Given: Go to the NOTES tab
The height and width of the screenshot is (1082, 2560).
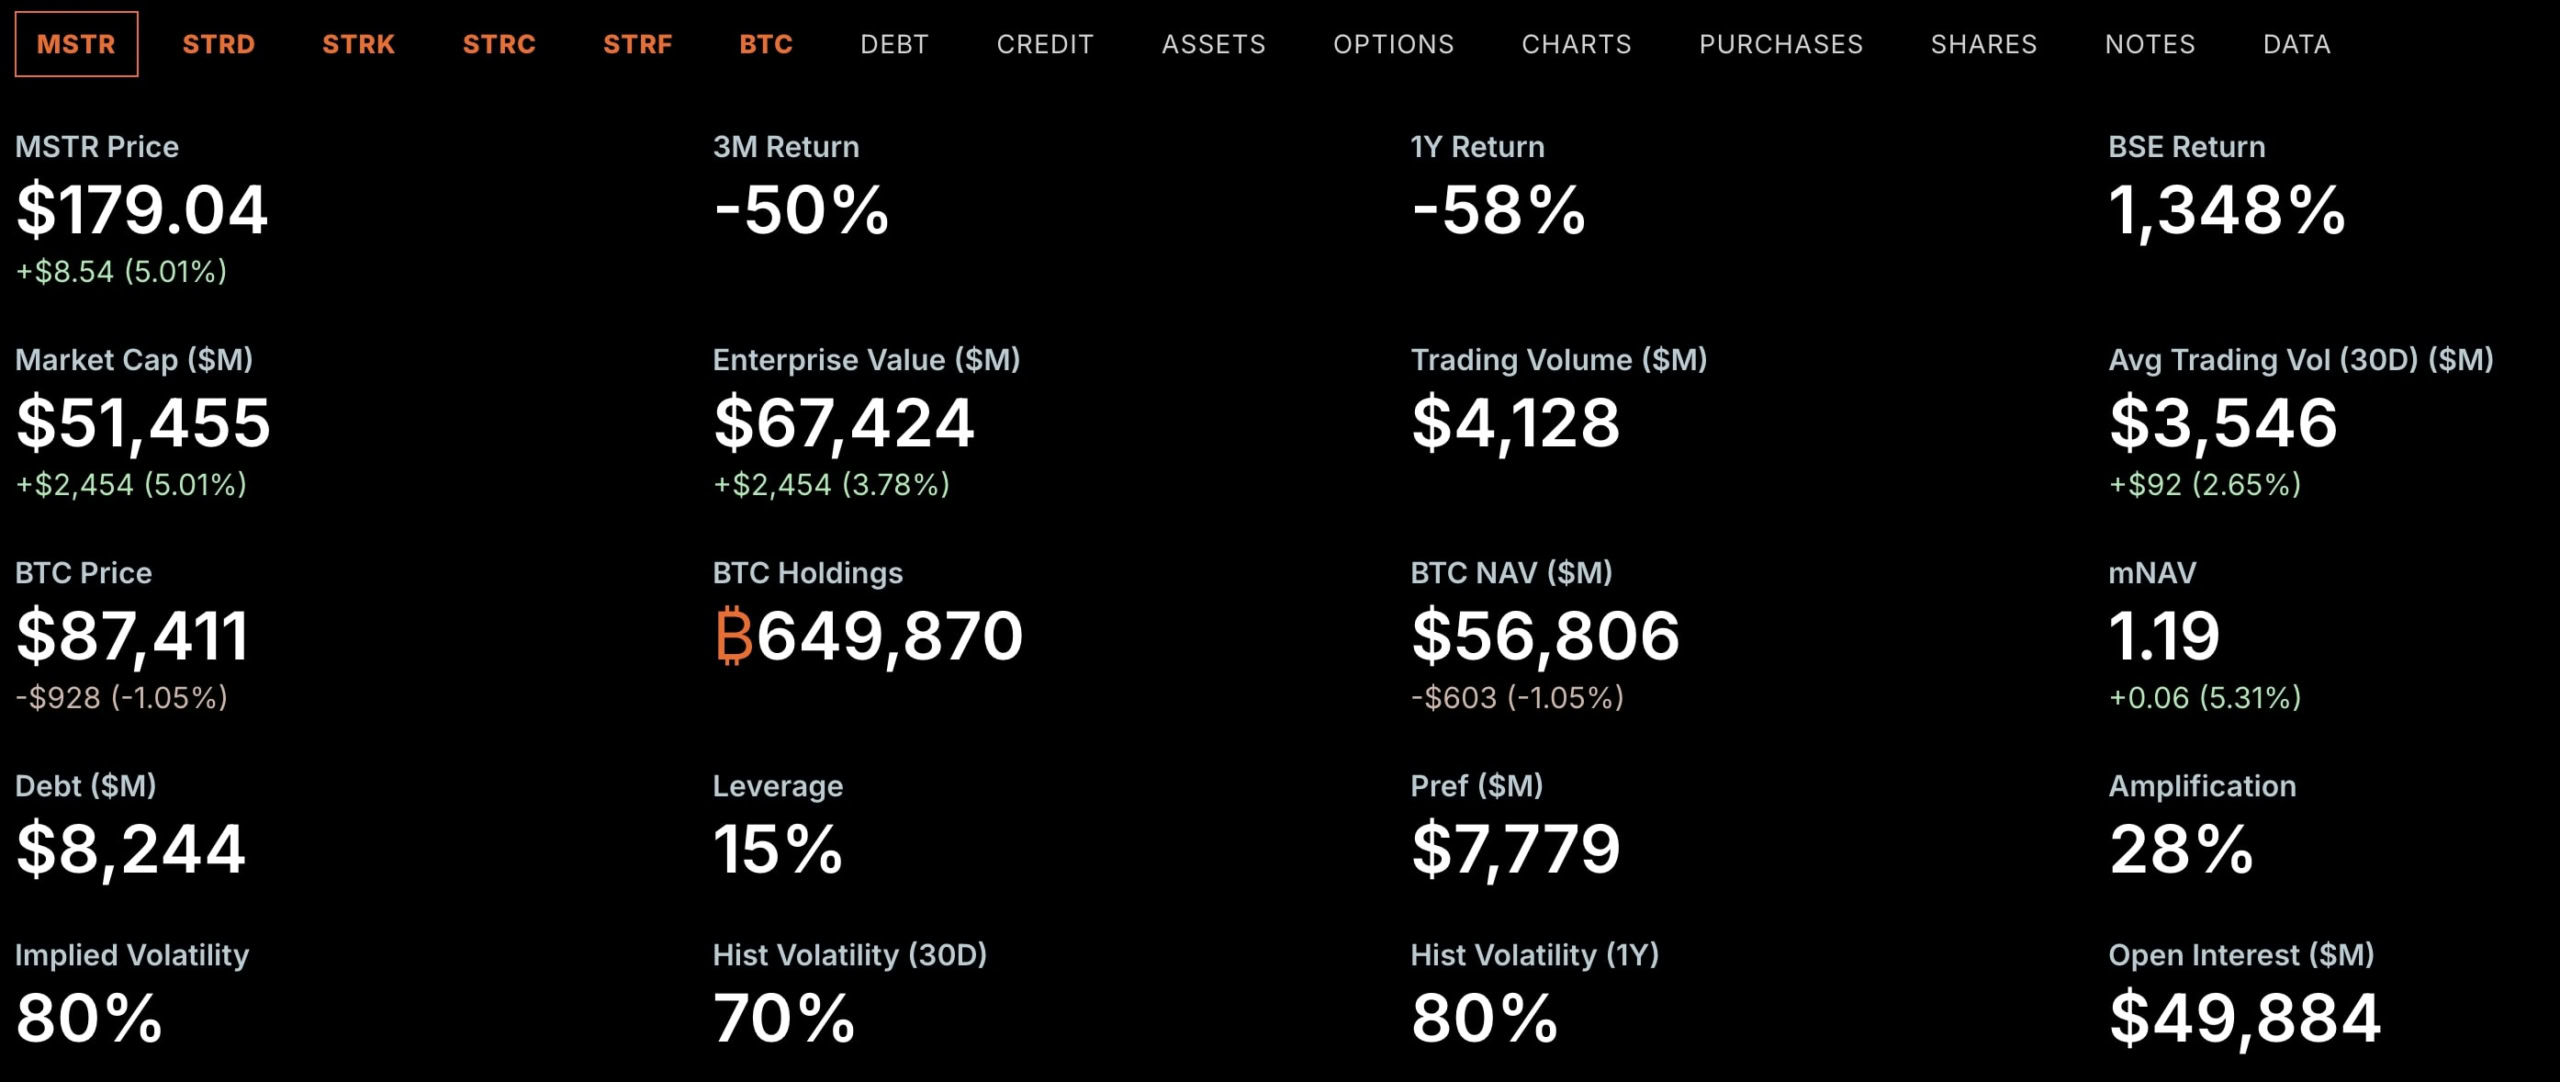Looking at the screenshot, I should point(2150,44).
